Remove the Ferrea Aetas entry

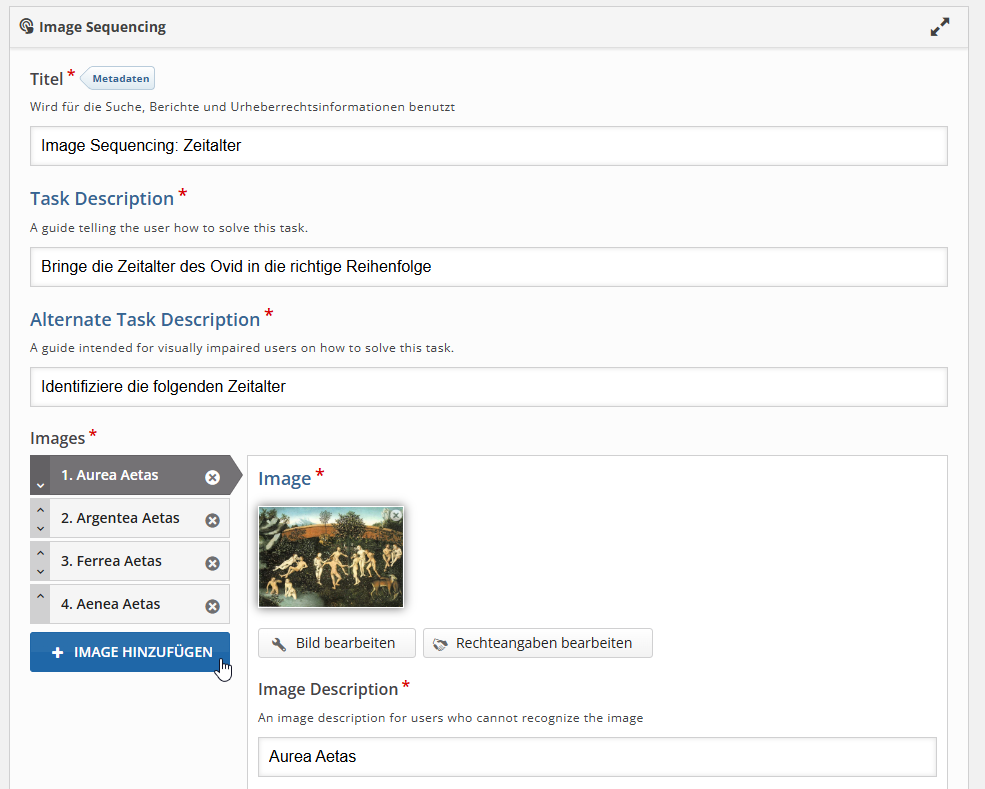coord(212,563)
